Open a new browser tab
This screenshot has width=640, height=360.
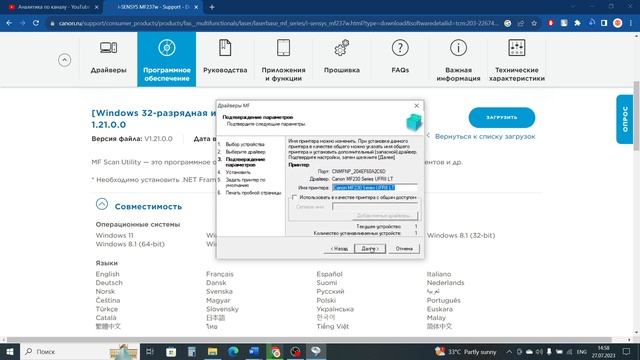[x=212, y=7]
